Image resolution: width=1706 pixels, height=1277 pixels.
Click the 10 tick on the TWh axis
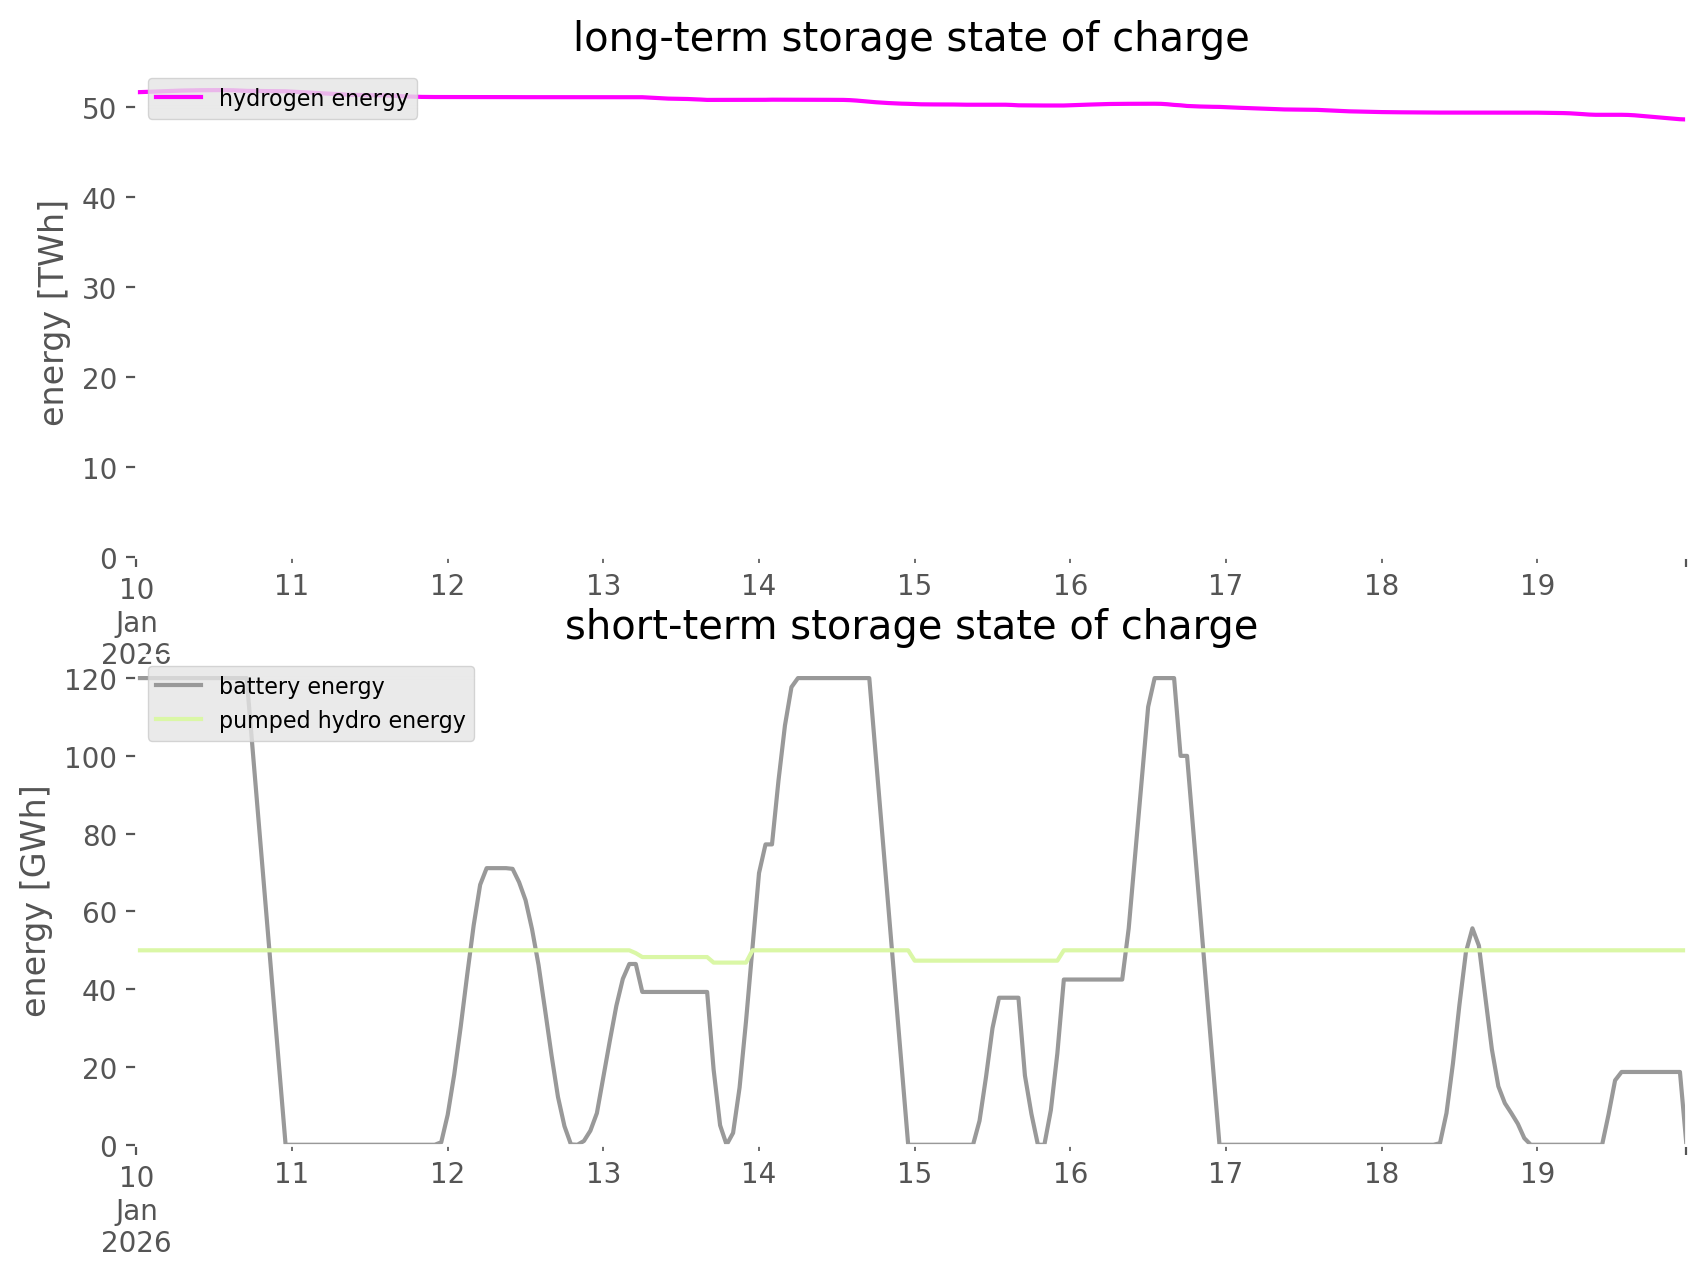coord(99,468)
